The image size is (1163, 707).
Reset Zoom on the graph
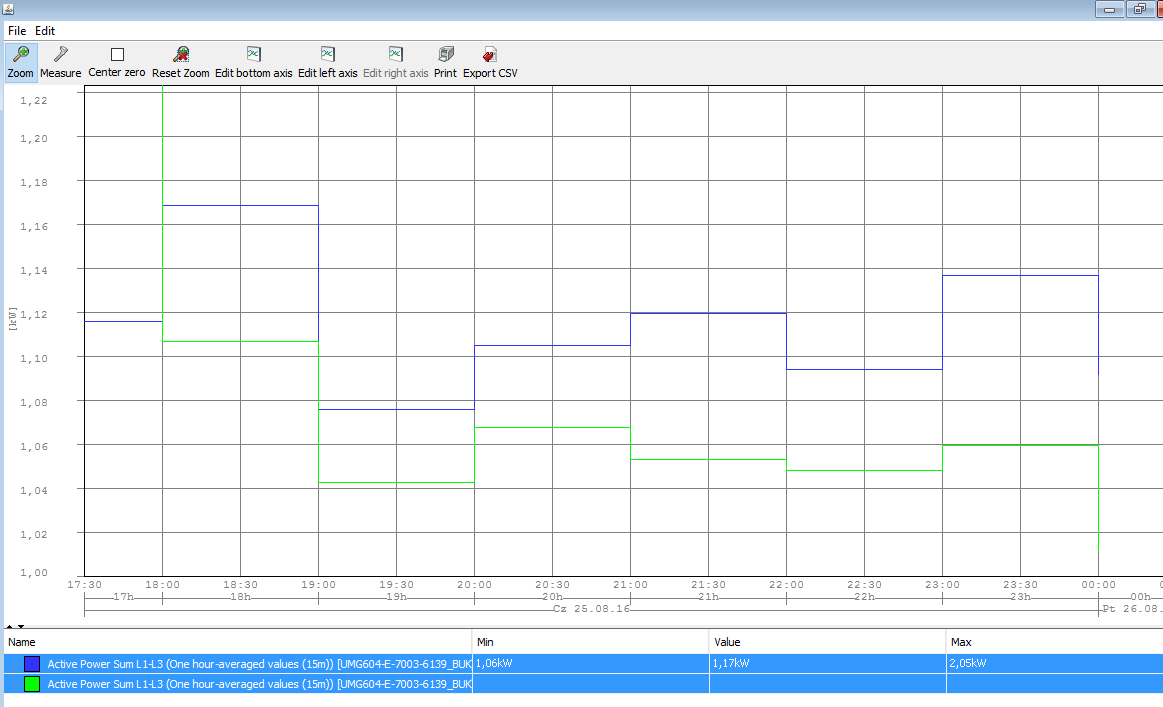tap(180, 62)
